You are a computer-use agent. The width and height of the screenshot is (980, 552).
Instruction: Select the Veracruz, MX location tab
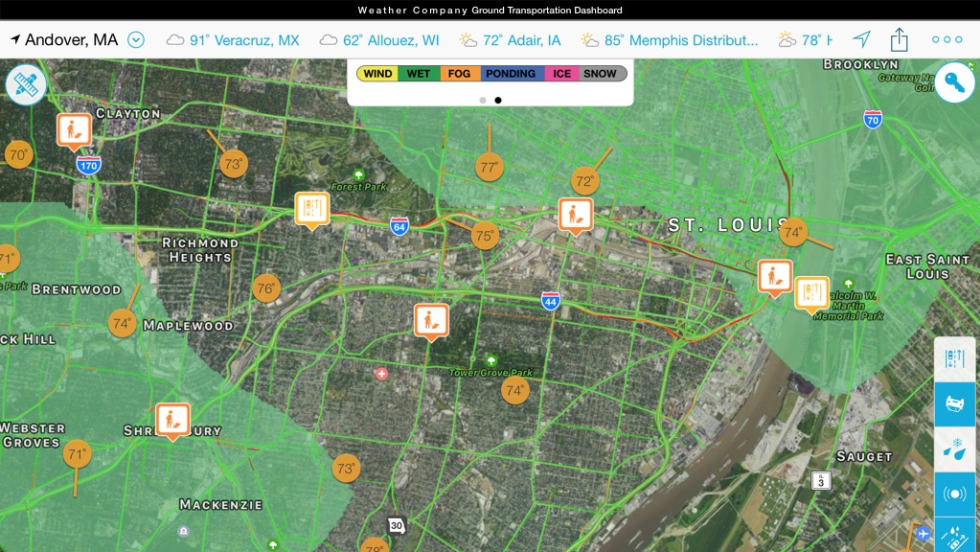233,40
